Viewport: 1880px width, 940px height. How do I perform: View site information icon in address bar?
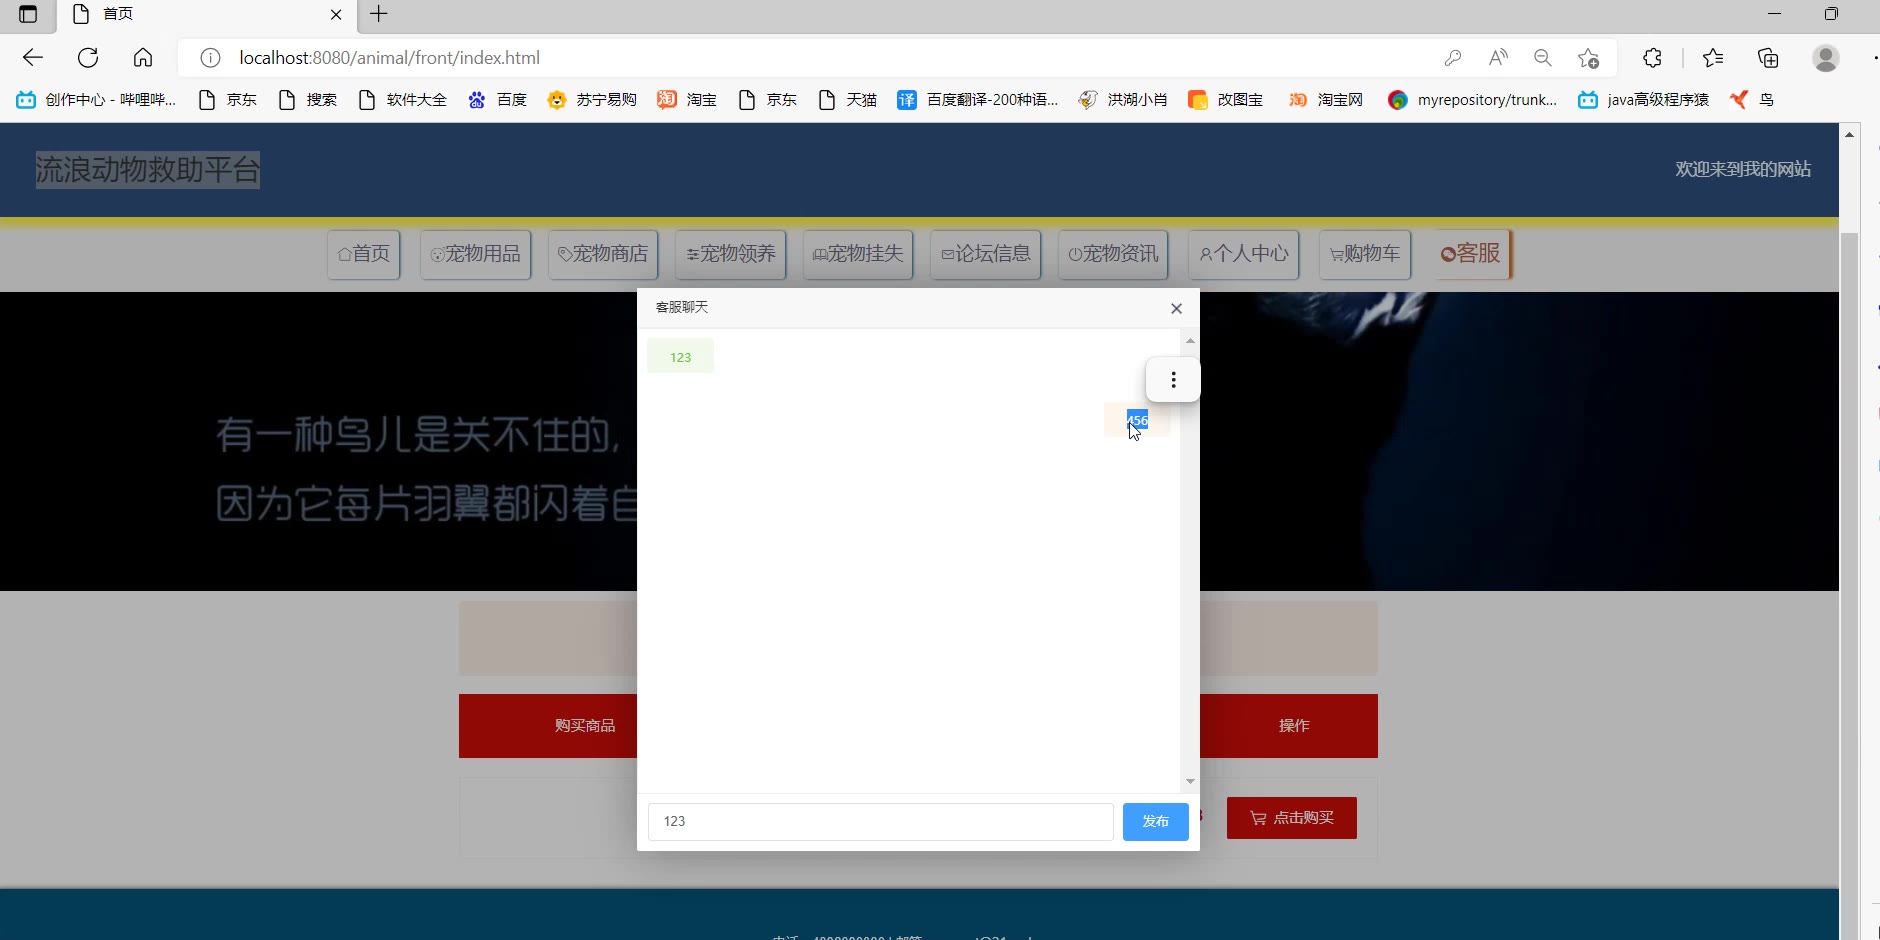click(x=210, y=58)
